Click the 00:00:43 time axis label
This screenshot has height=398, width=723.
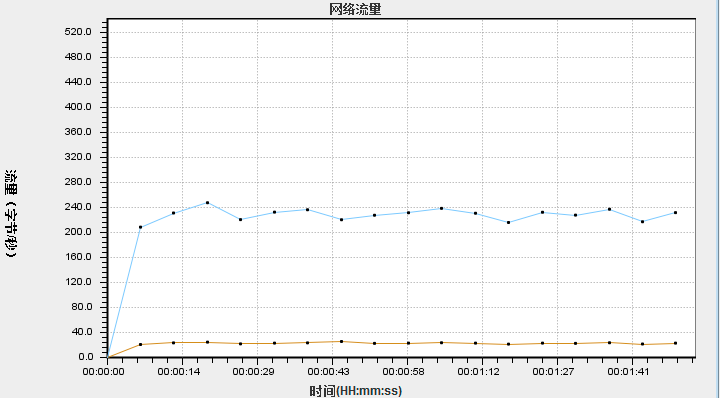pos(328,371)
